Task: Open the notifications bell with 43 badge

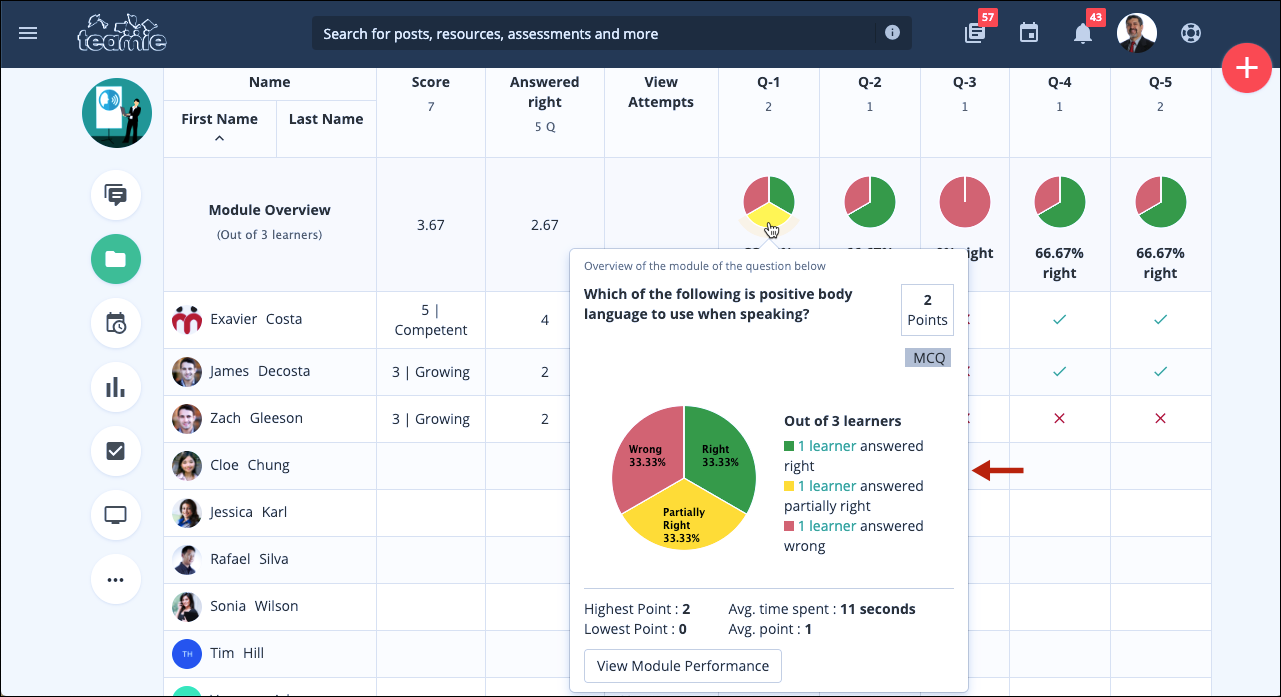Action: pos(1082,34)
